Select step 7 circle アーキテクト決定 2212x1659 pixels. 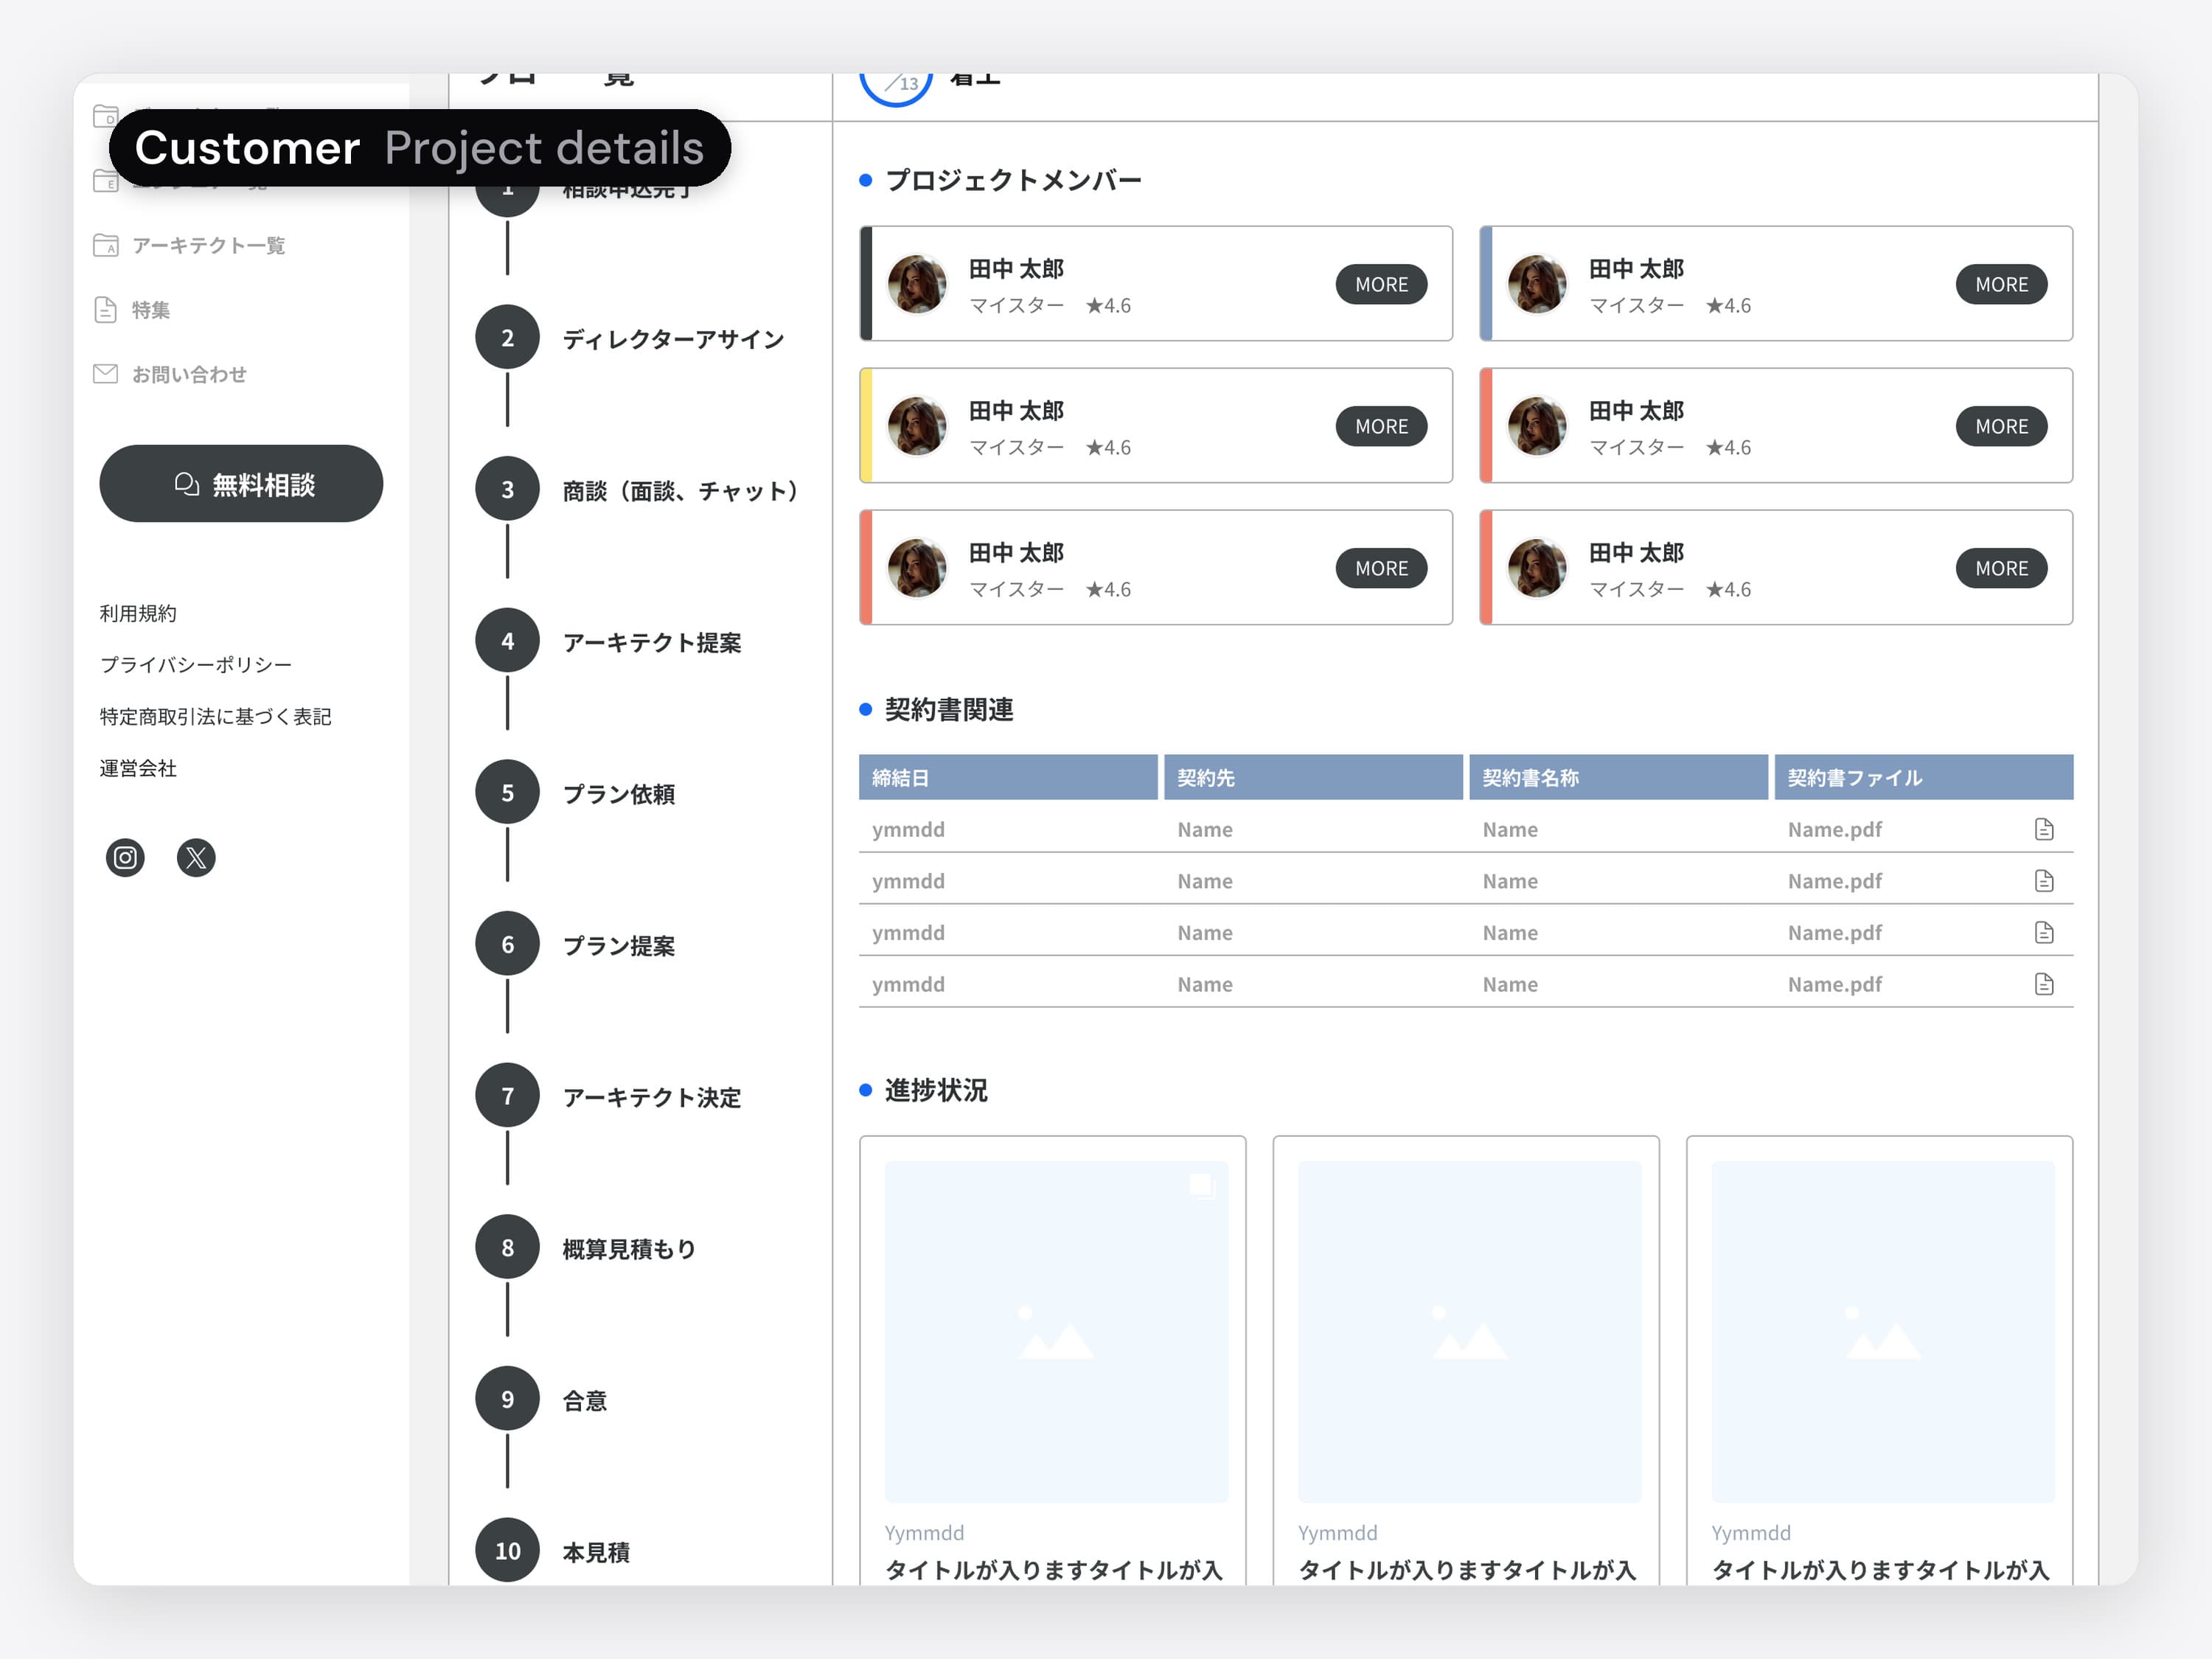508,1096
